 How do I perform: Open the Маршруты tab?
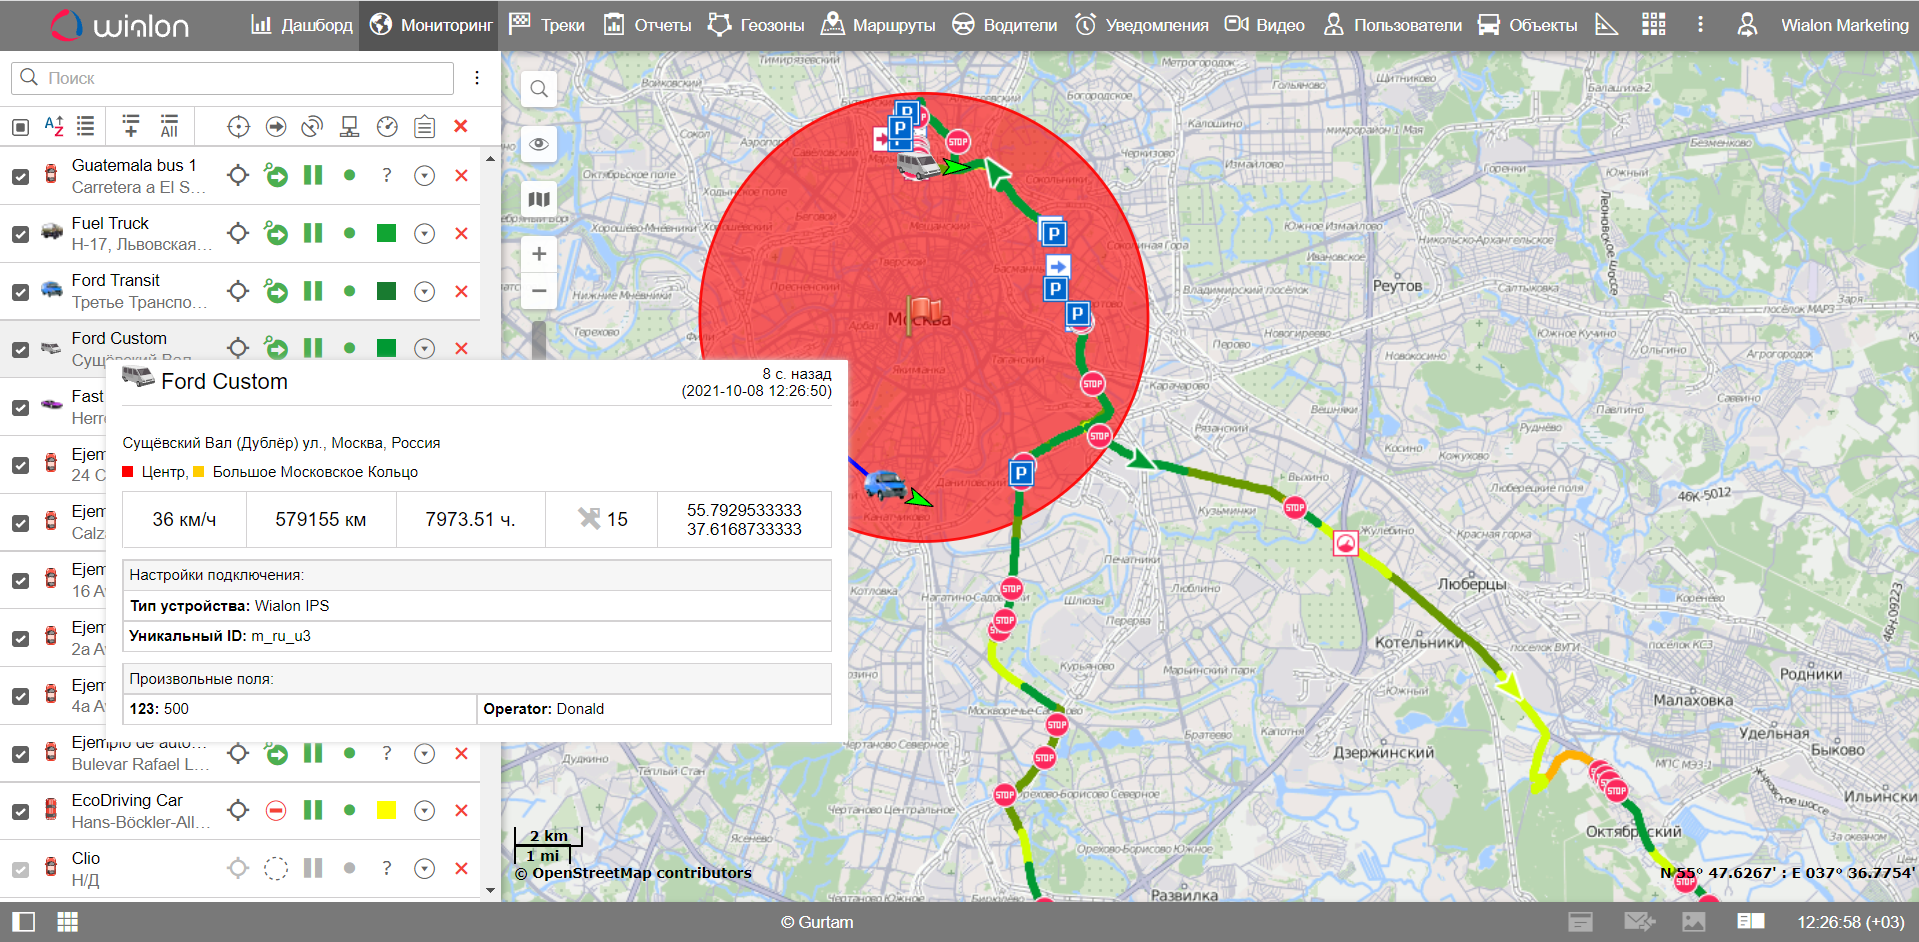click(878, 25)
